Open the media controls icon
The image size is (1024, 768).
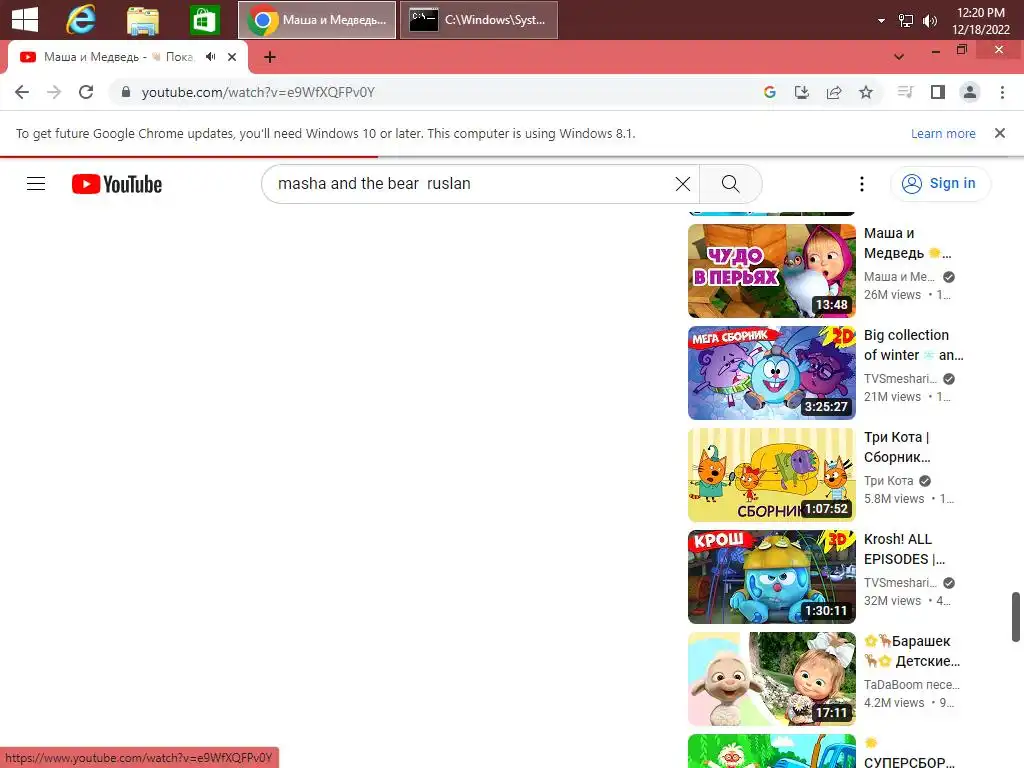pyautogui.click(x=905, y=92)
